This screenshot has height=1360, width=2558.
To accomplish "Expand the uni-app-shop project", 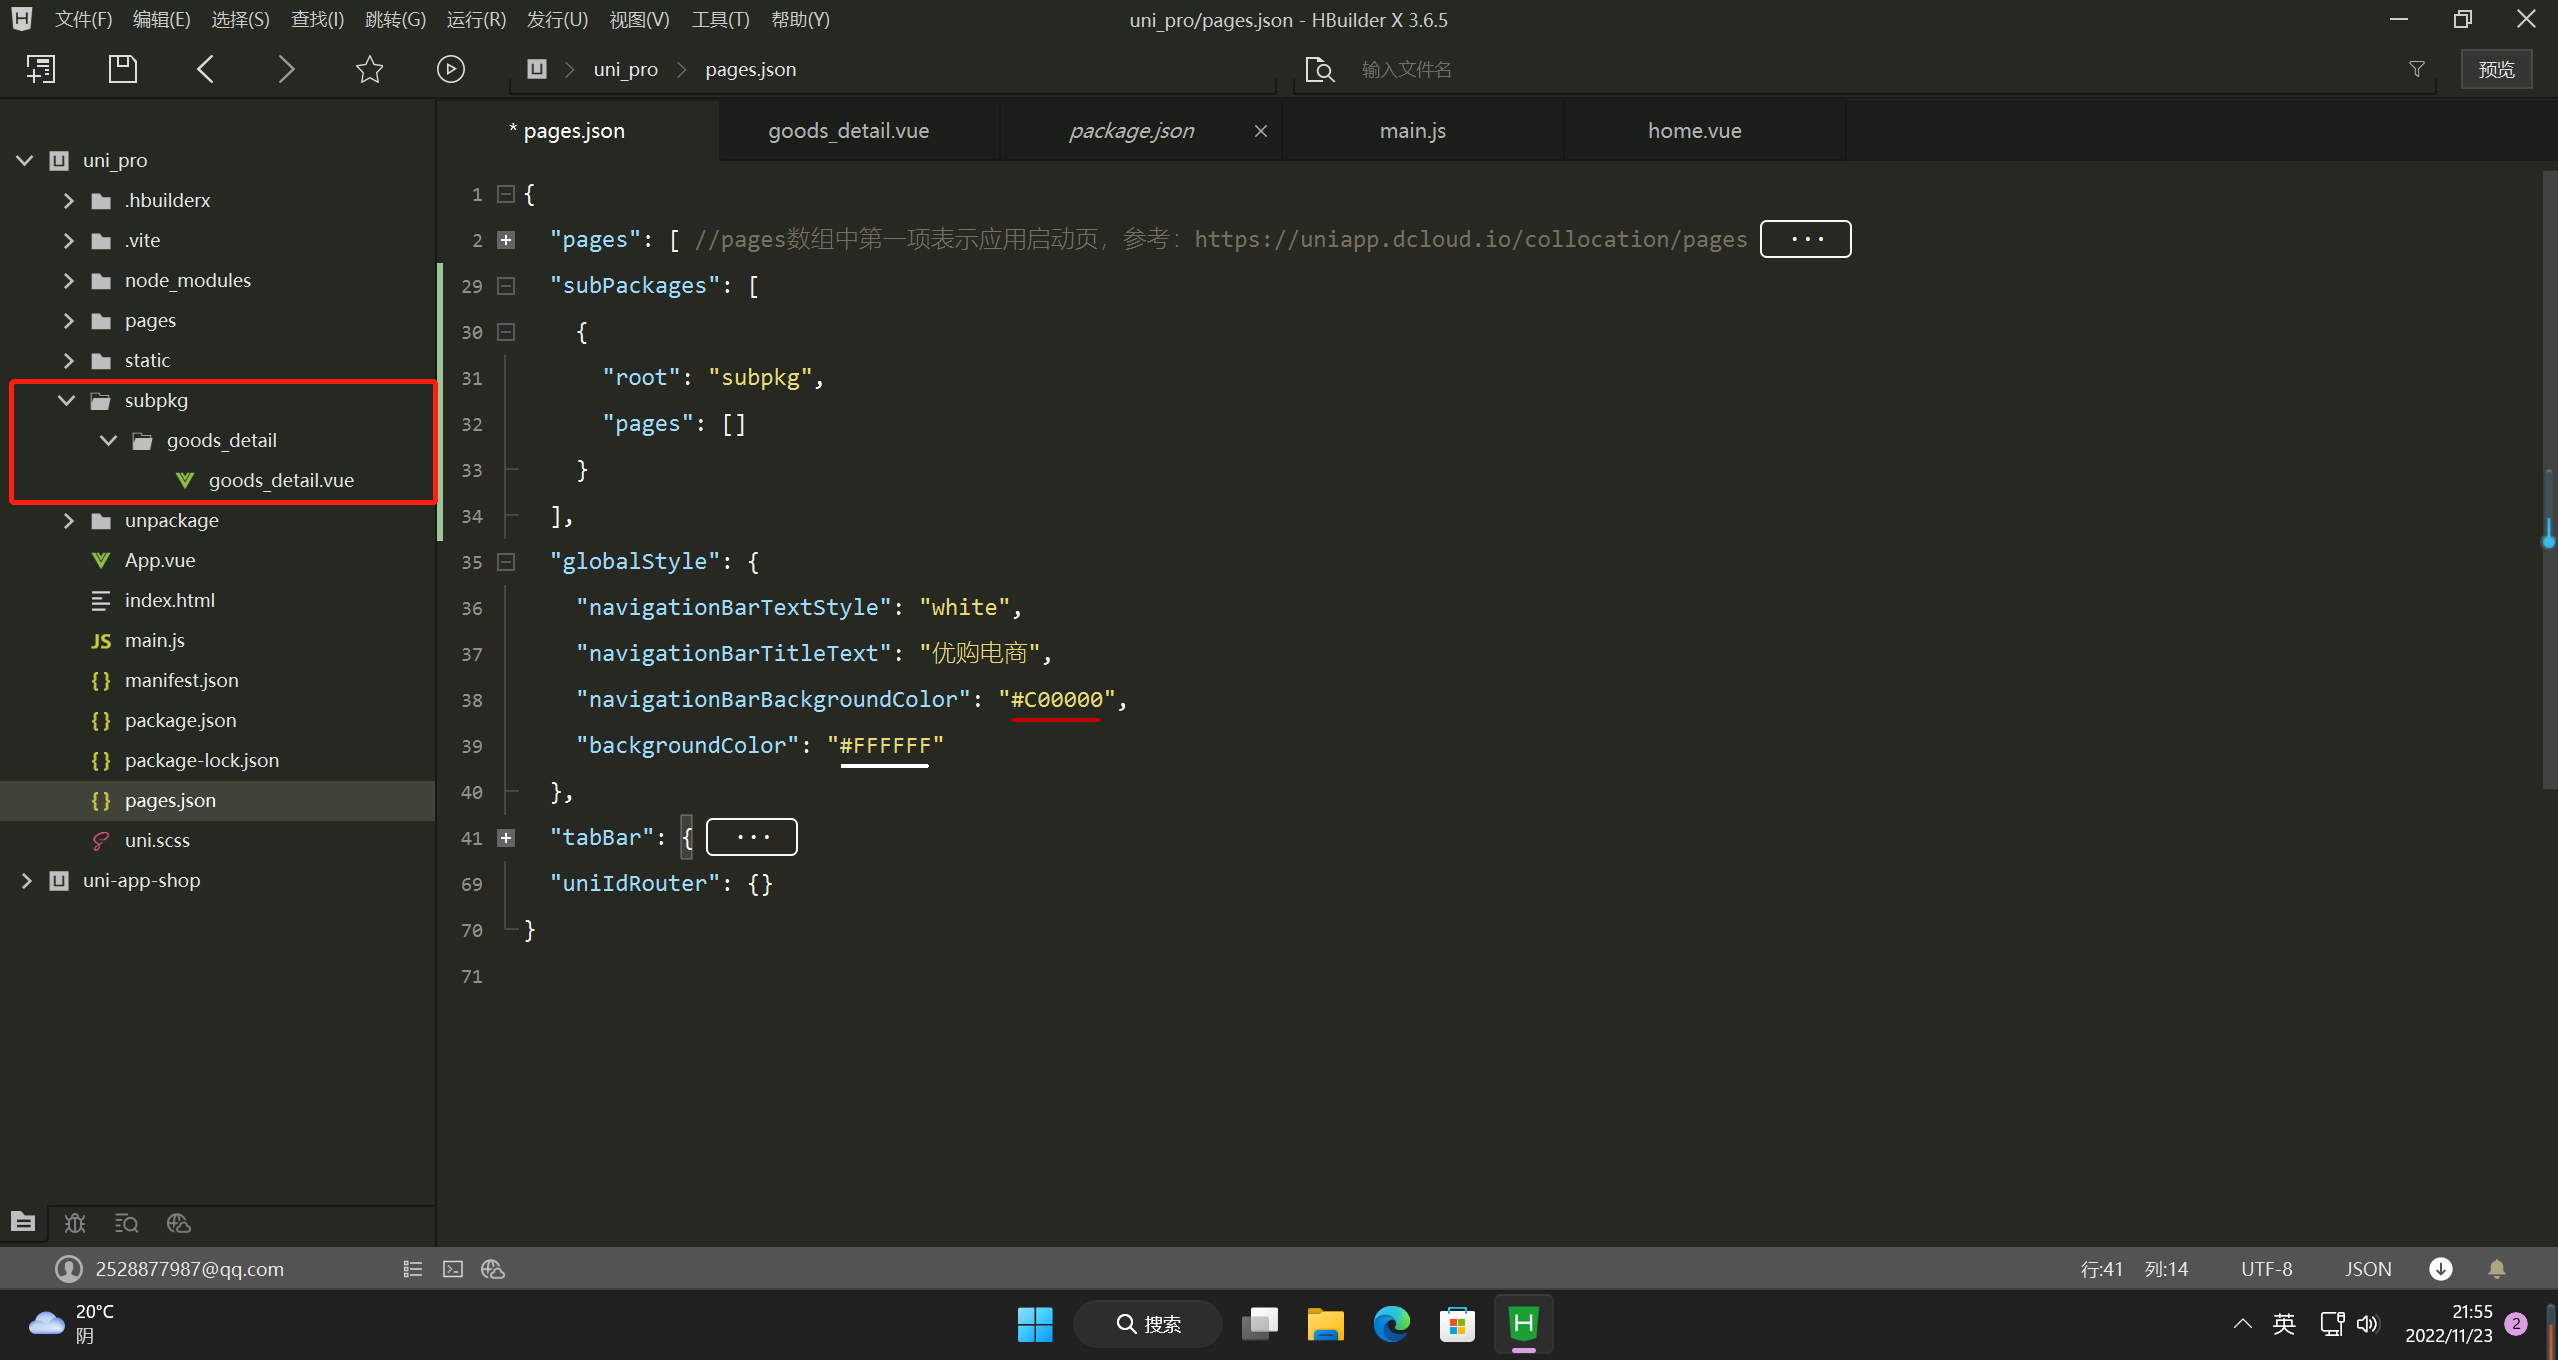I will pos(26,881).
